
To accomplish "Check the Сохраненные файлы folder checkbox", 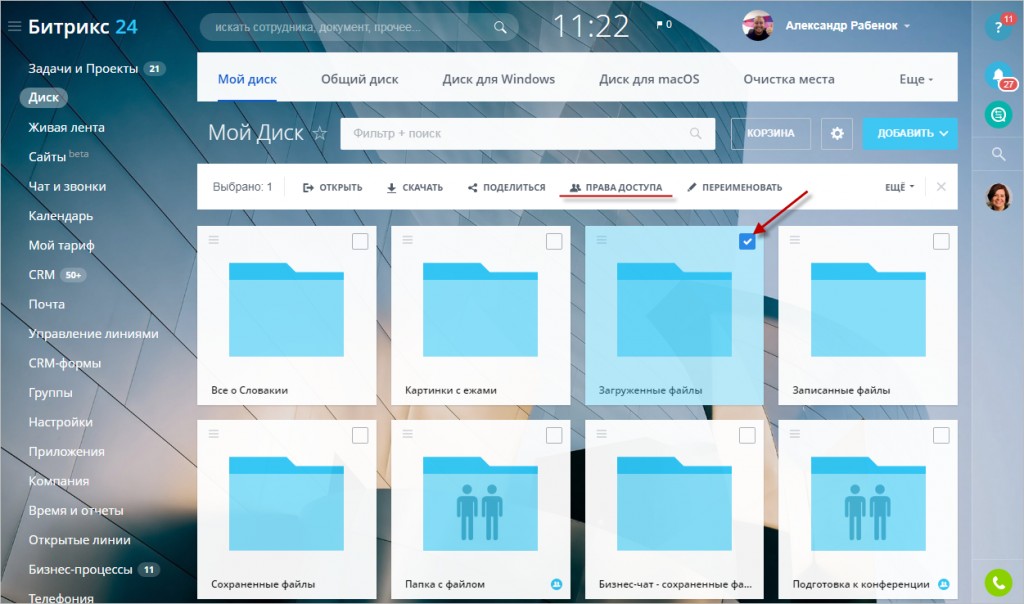I will (x=360, y=436).
